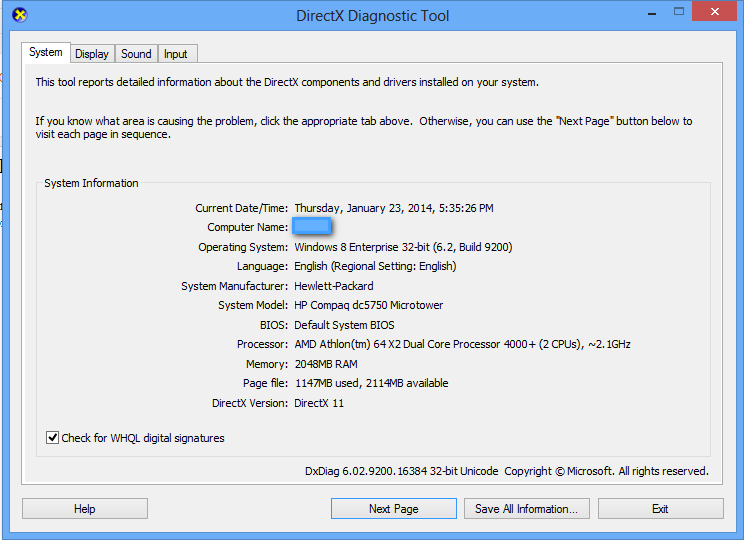Select the date text 'Thursday, January 23, 2014, 5:35:26 PM'
The height and width of the screenshot is (540, 744).
point(394,208)
